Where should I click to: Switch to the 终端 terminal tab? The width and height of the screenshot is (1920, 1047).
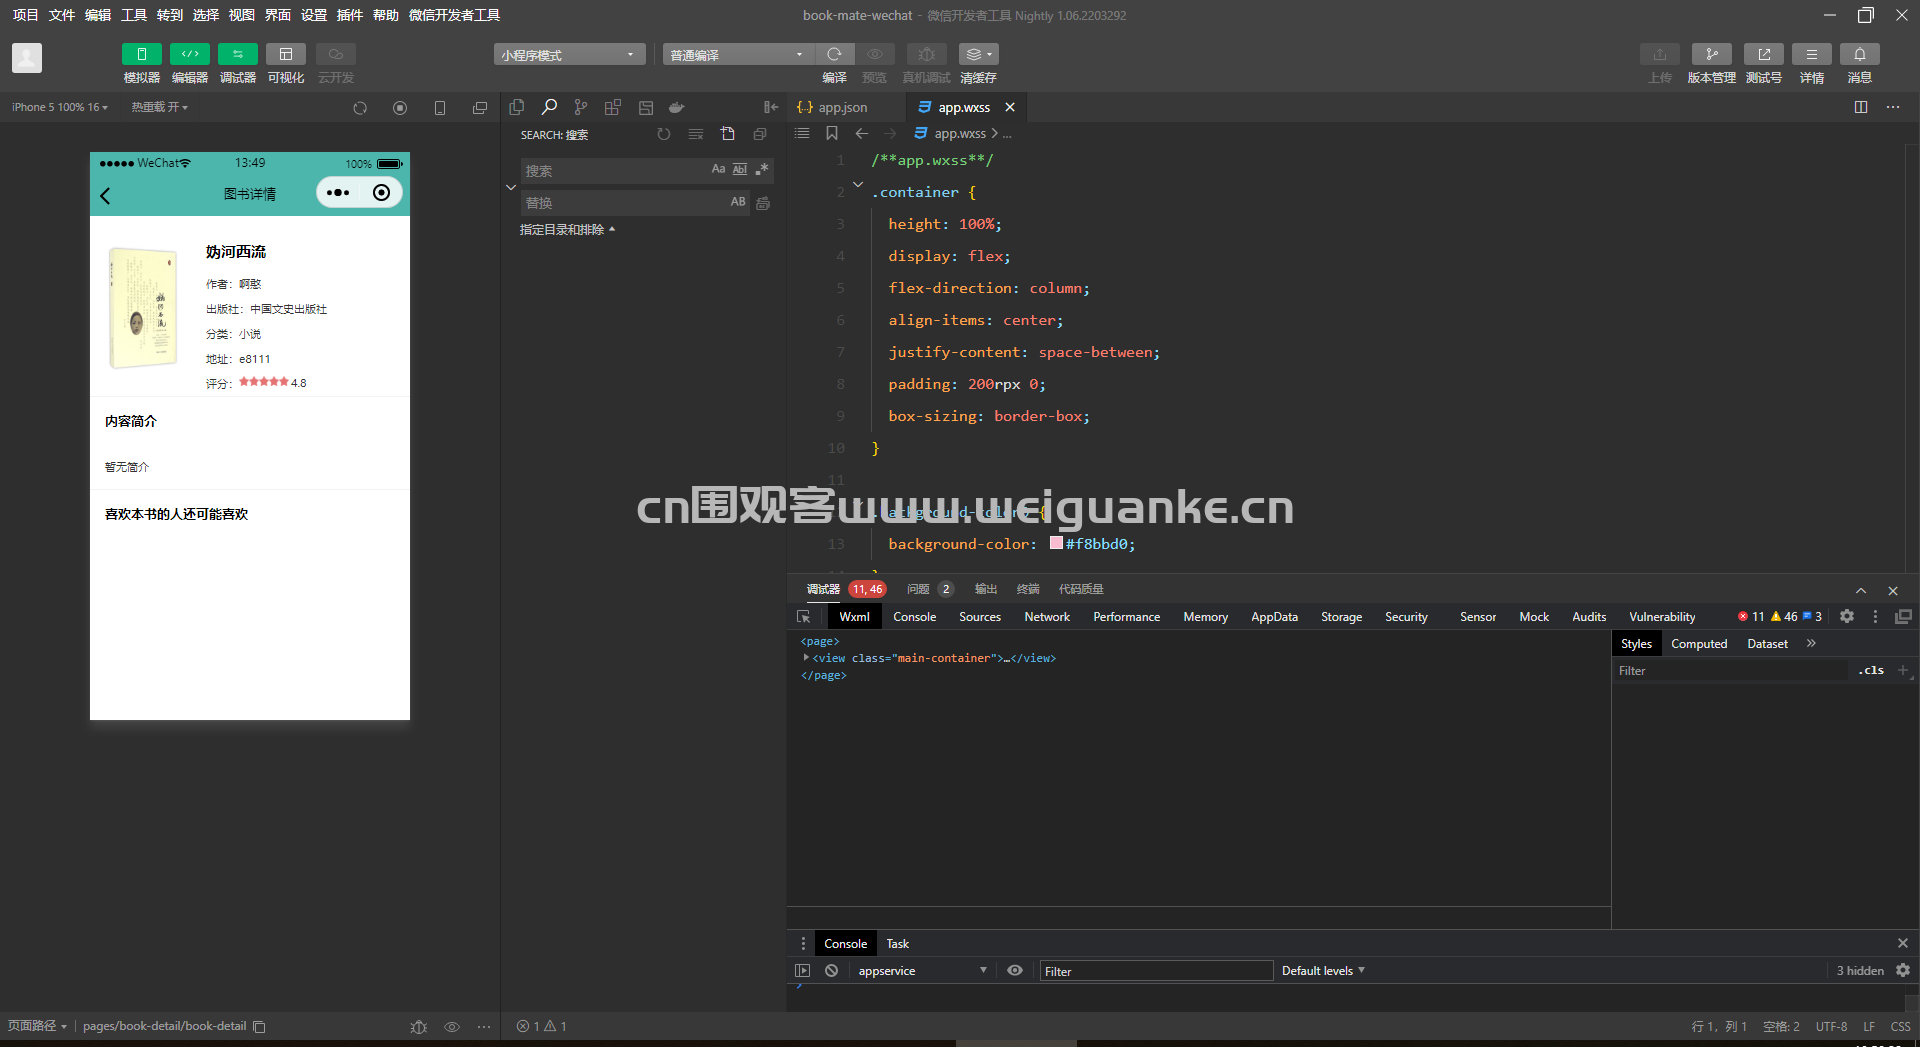(x=1028, y=589)
